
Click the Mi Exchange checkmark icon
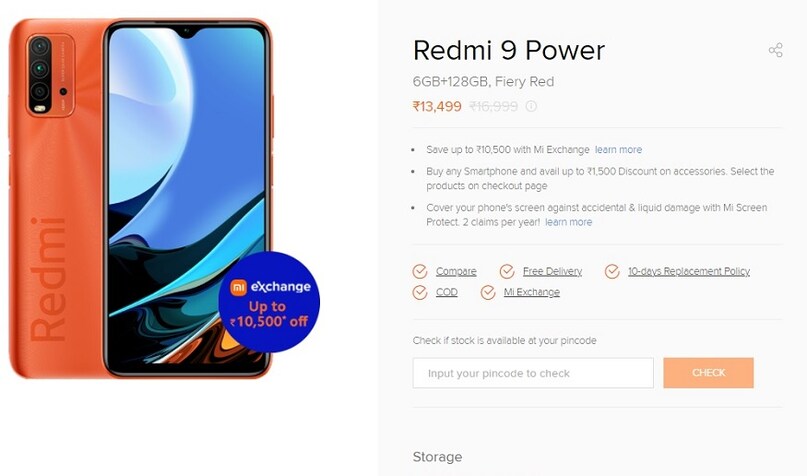(488, 292)
